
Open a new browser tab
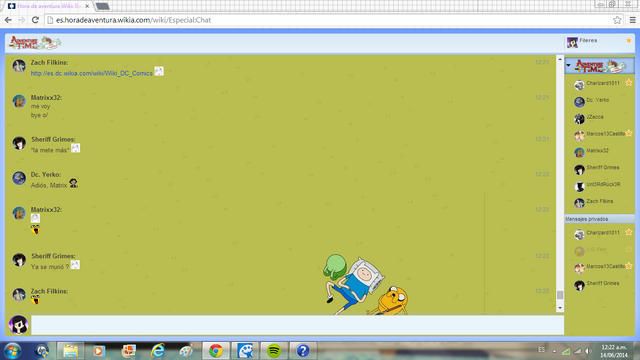coord(102,6)
